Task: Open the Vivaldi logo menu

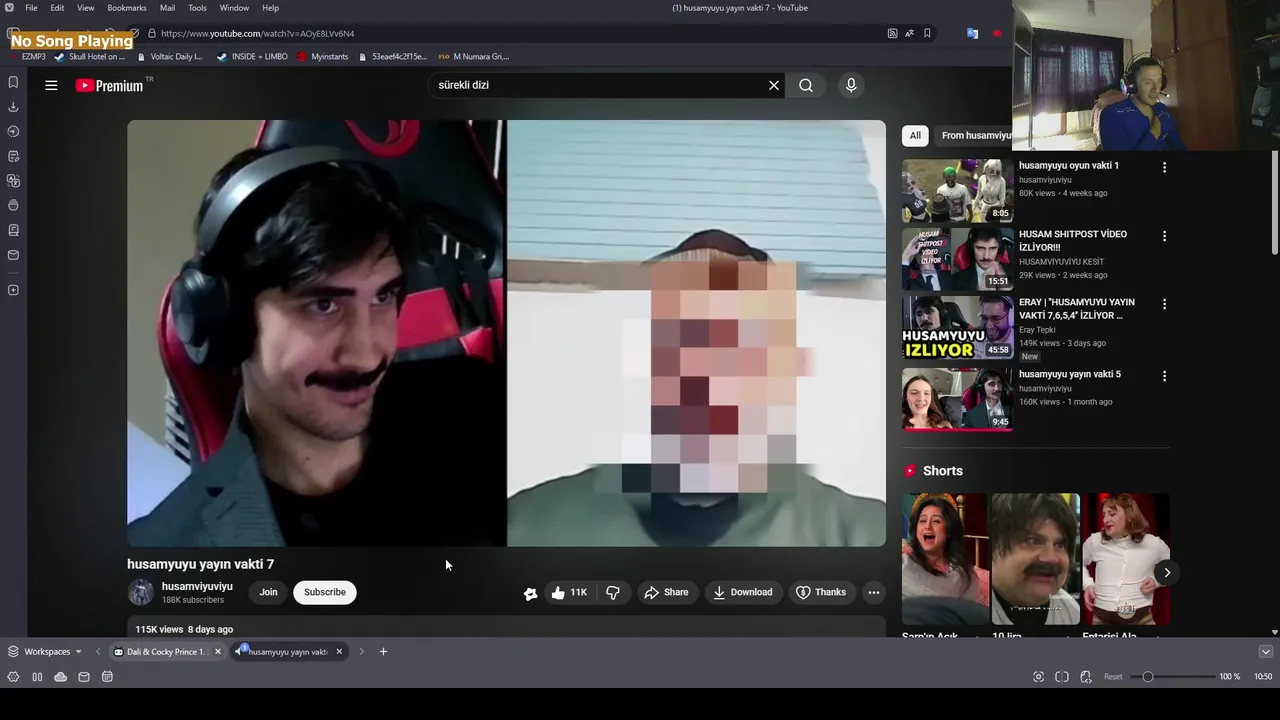Action: 9,8
